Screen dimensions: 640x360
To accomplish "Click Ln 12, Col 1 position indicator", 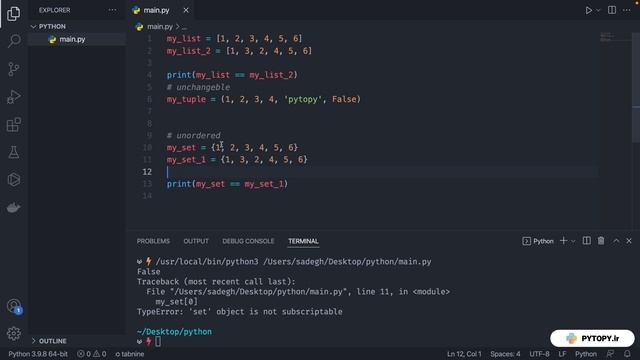I will pos(464,354).
